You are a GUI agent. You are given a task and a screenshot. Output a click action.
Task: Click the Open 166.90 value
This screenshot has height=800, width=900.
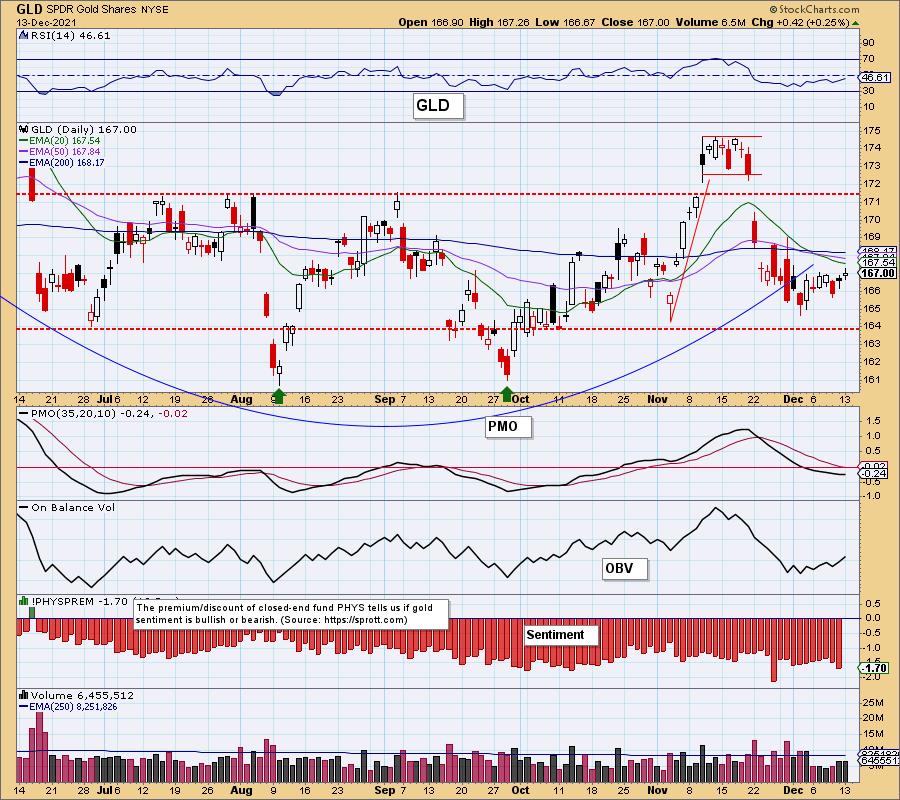click(x=432, y=22)
